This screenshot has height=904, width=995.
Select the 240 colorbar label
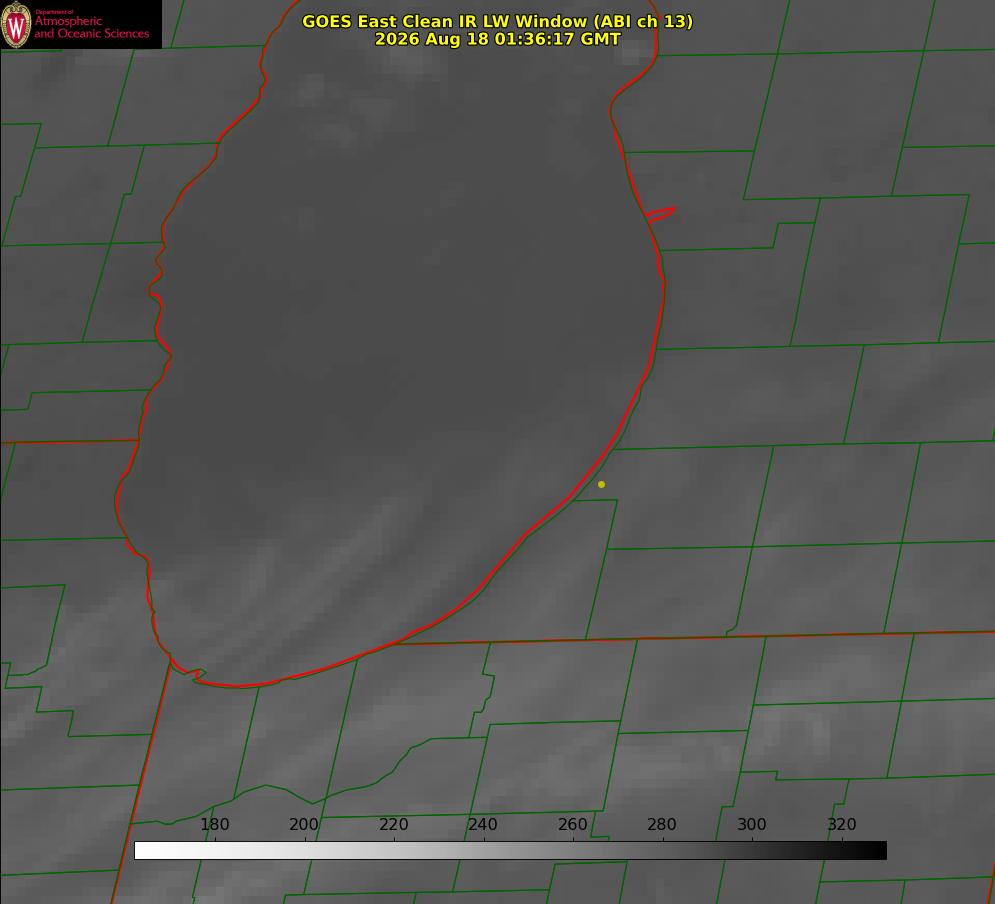[x=483, y=824]
